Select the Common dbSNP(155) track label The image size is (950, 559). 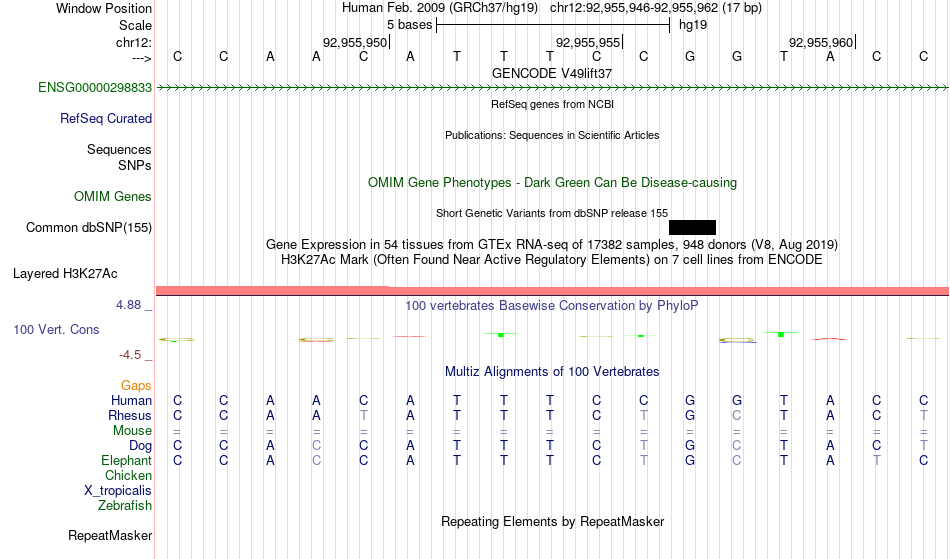coord(89,228)
